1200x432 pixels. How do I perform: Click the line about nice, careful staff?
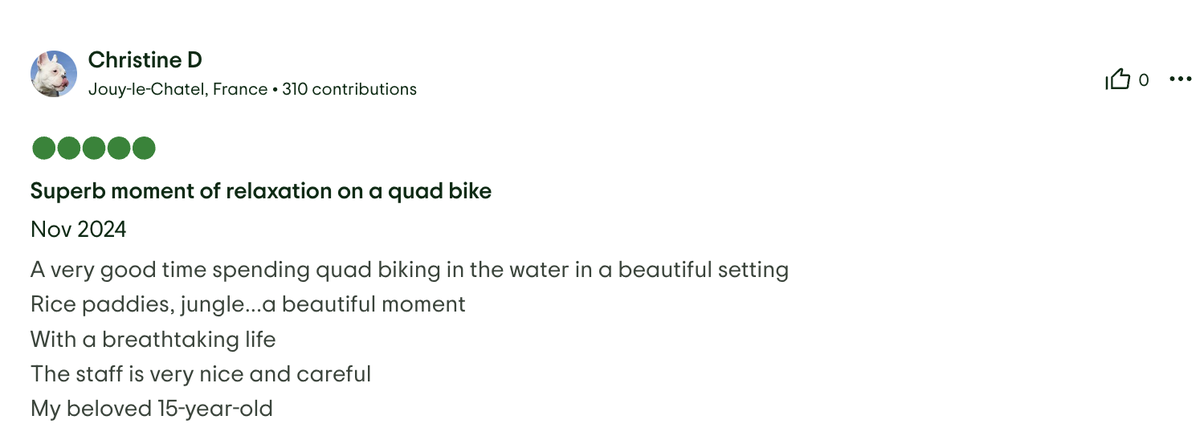tap(201, 374)
